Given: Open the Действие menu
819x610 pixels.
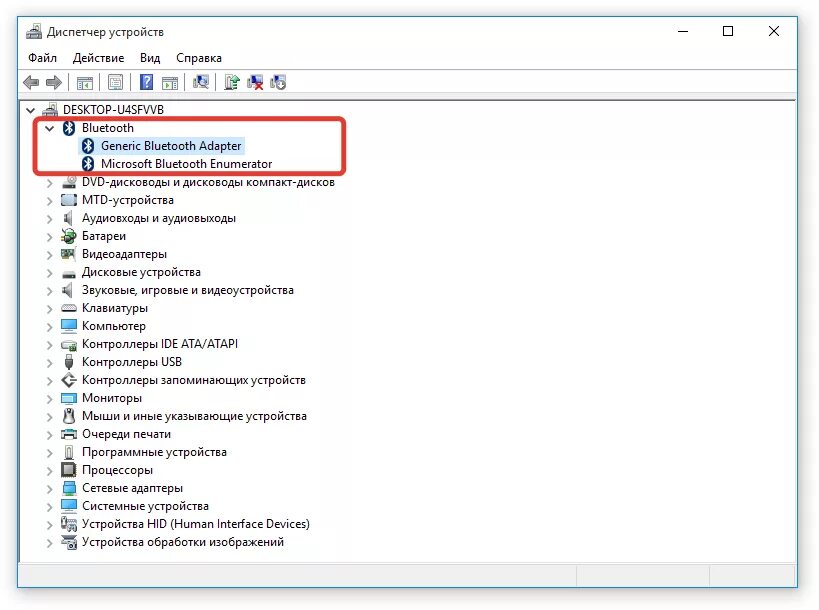Looking at the screenshot, I should pos(98,58).
